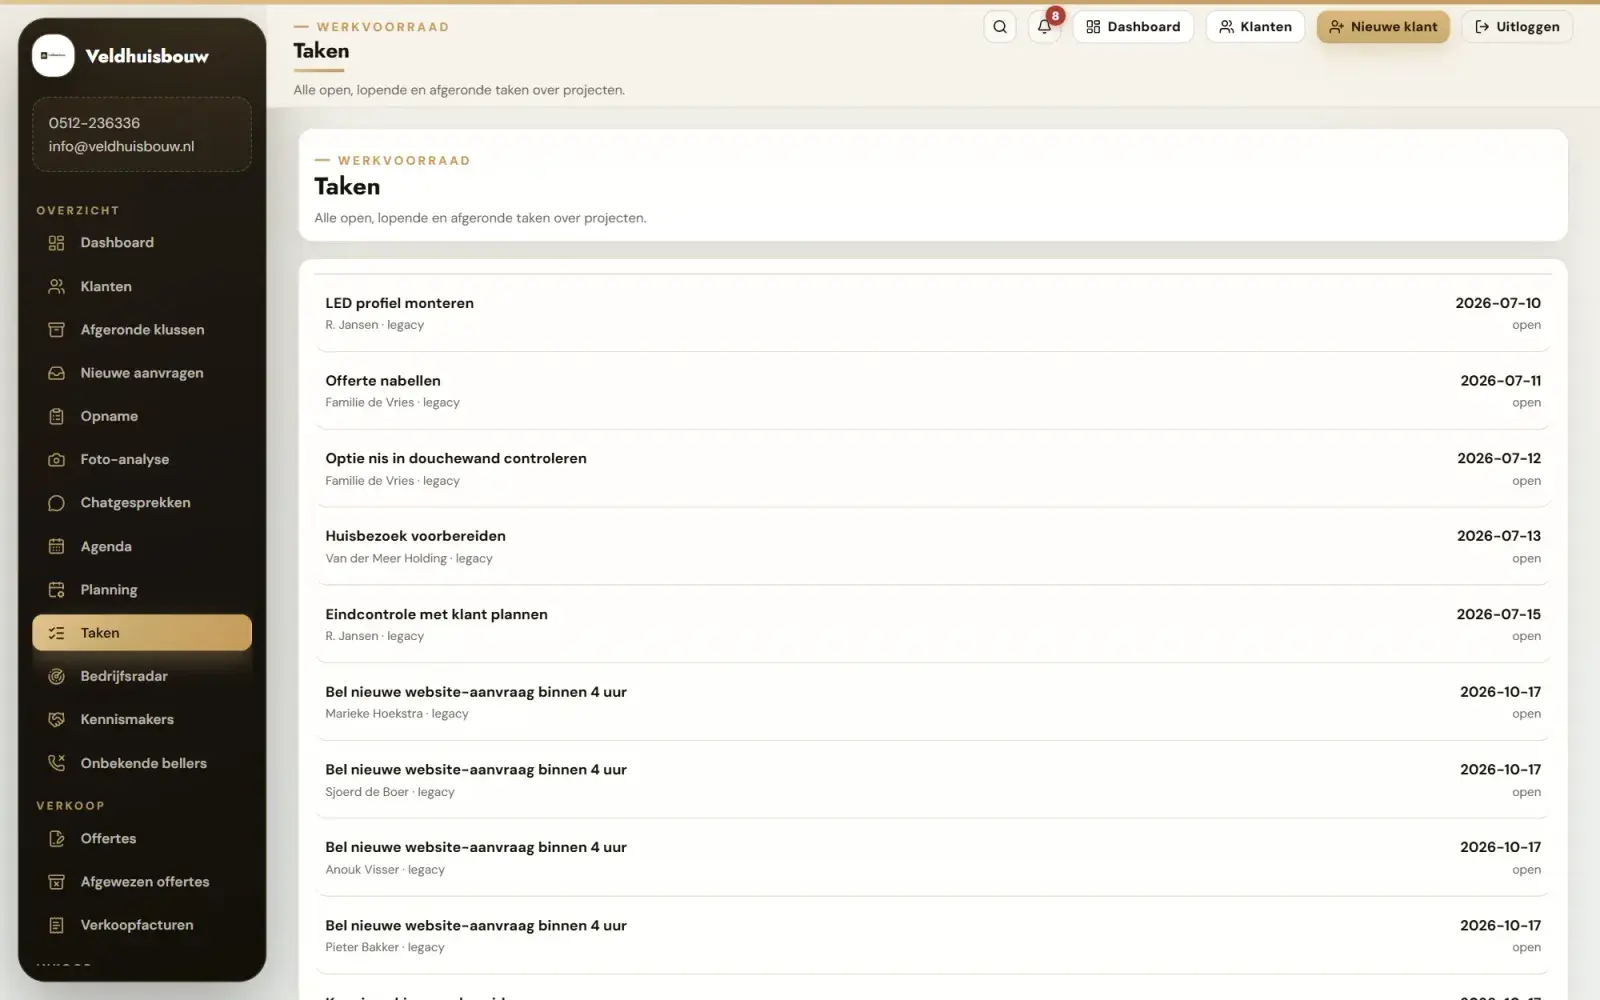Image resolution: width=1600 pixels, height=1000 pixels.
Task: Click the Offertes document-edit icon
Action: pos(57,839)
